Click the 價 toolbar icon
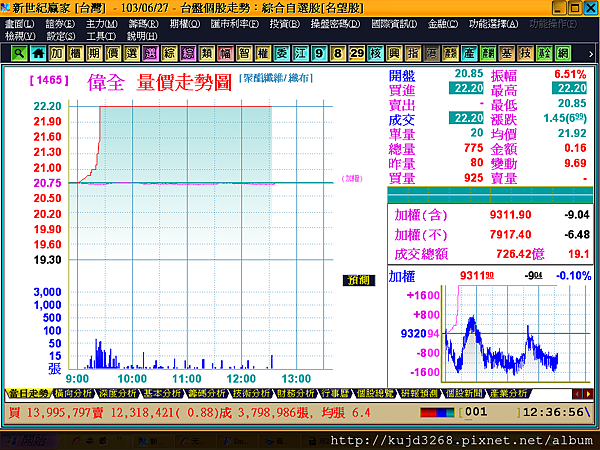 113,53
